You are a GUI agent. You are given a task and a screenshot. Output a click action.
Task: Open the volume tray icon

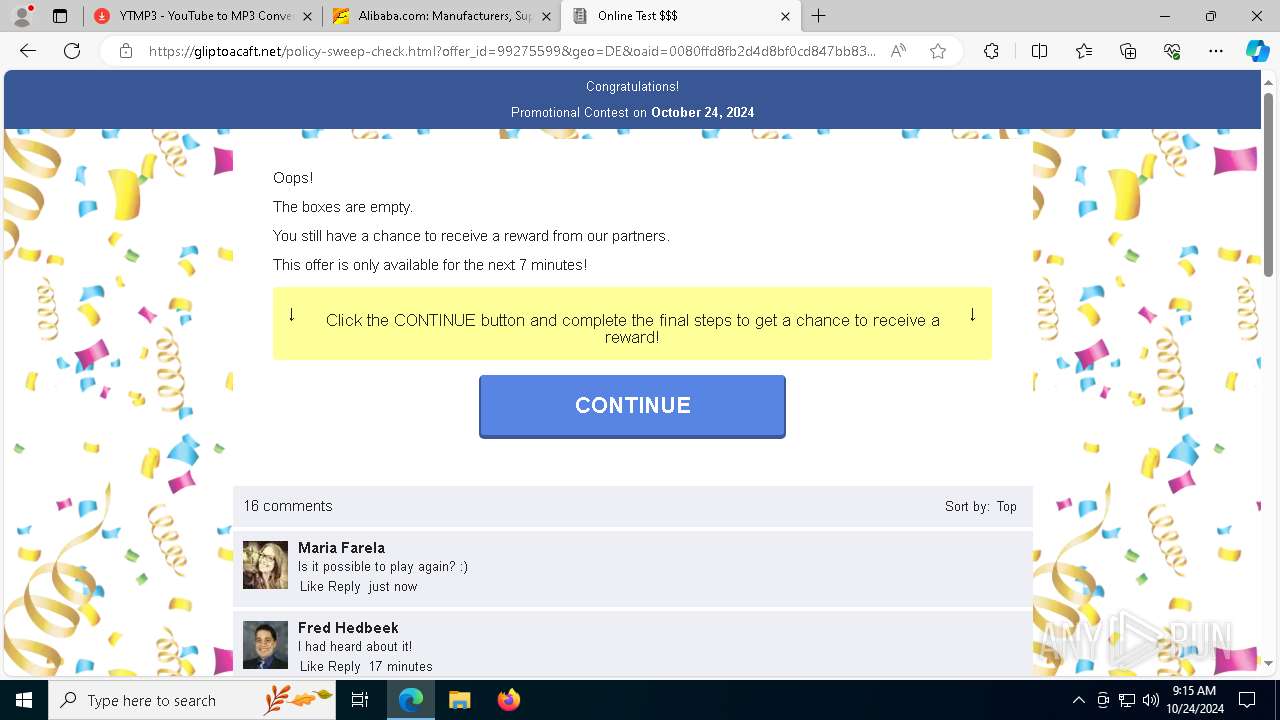[x=1151, y=700]
